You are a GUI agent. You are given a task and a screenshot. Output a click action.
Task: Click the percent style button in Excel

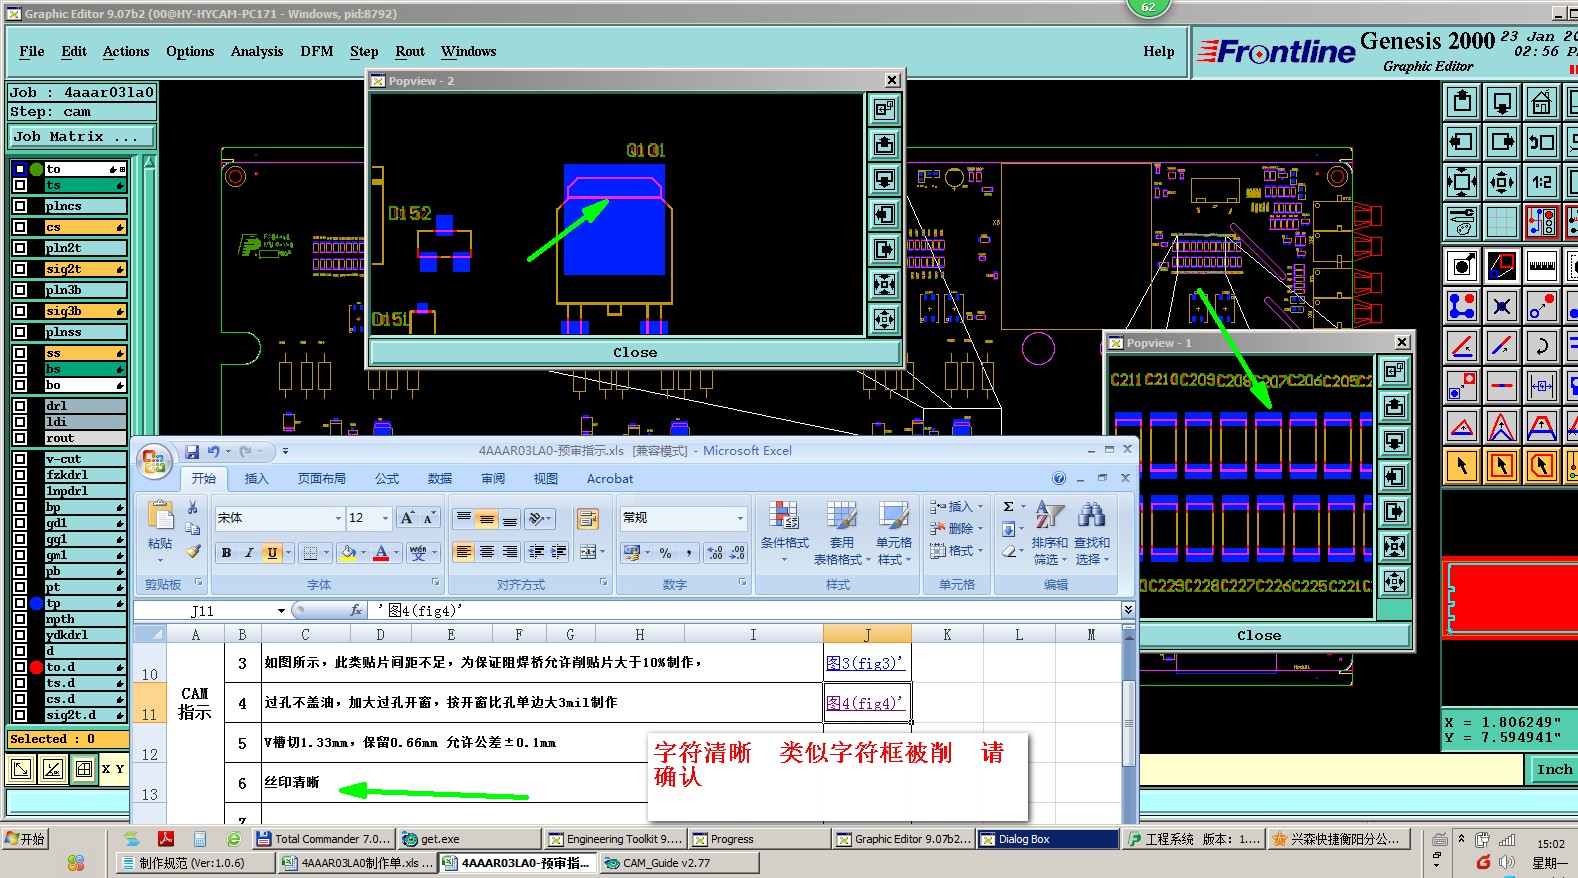(665, 552)
